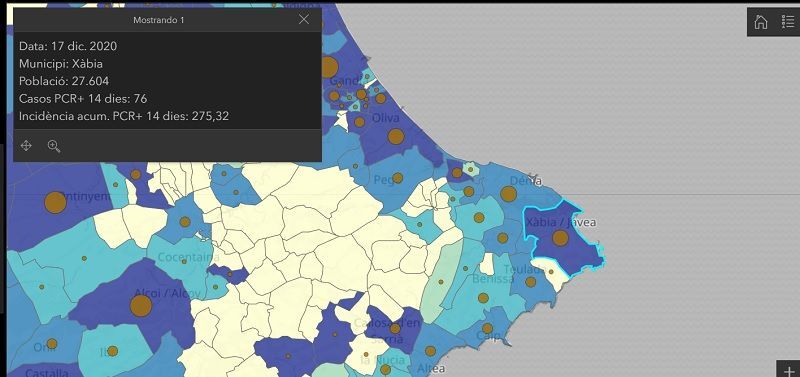Click the Cocentaina map label

click(x=188, y=257)
